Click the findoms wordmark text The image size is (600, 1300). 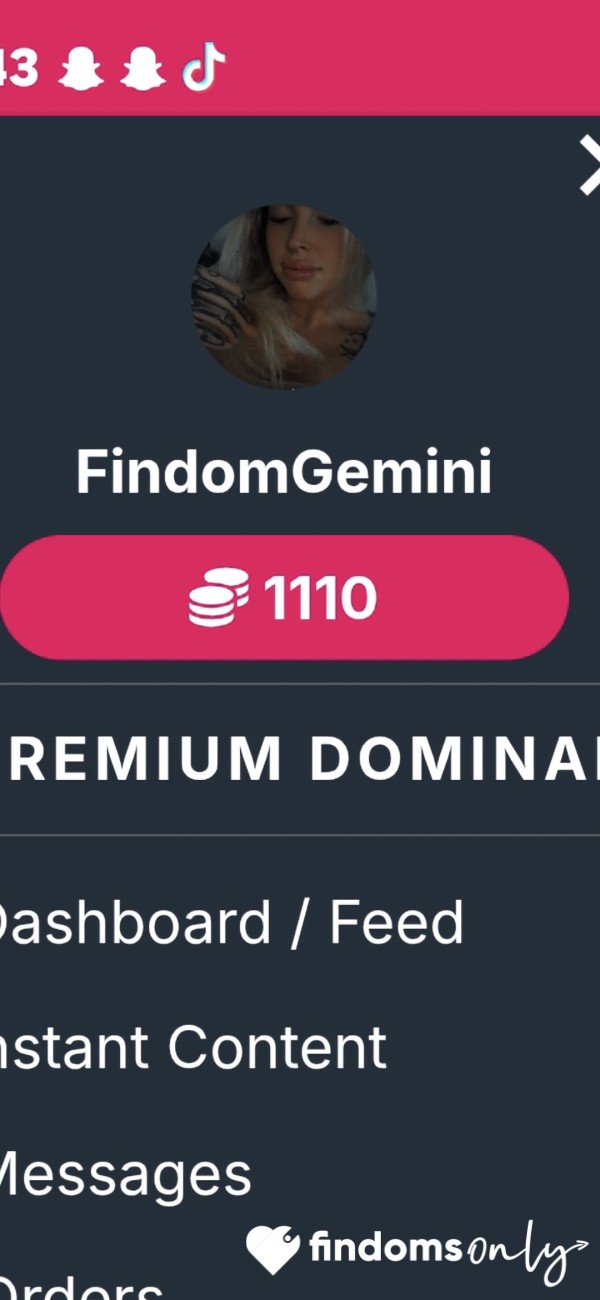click(x=385, y=1248)
